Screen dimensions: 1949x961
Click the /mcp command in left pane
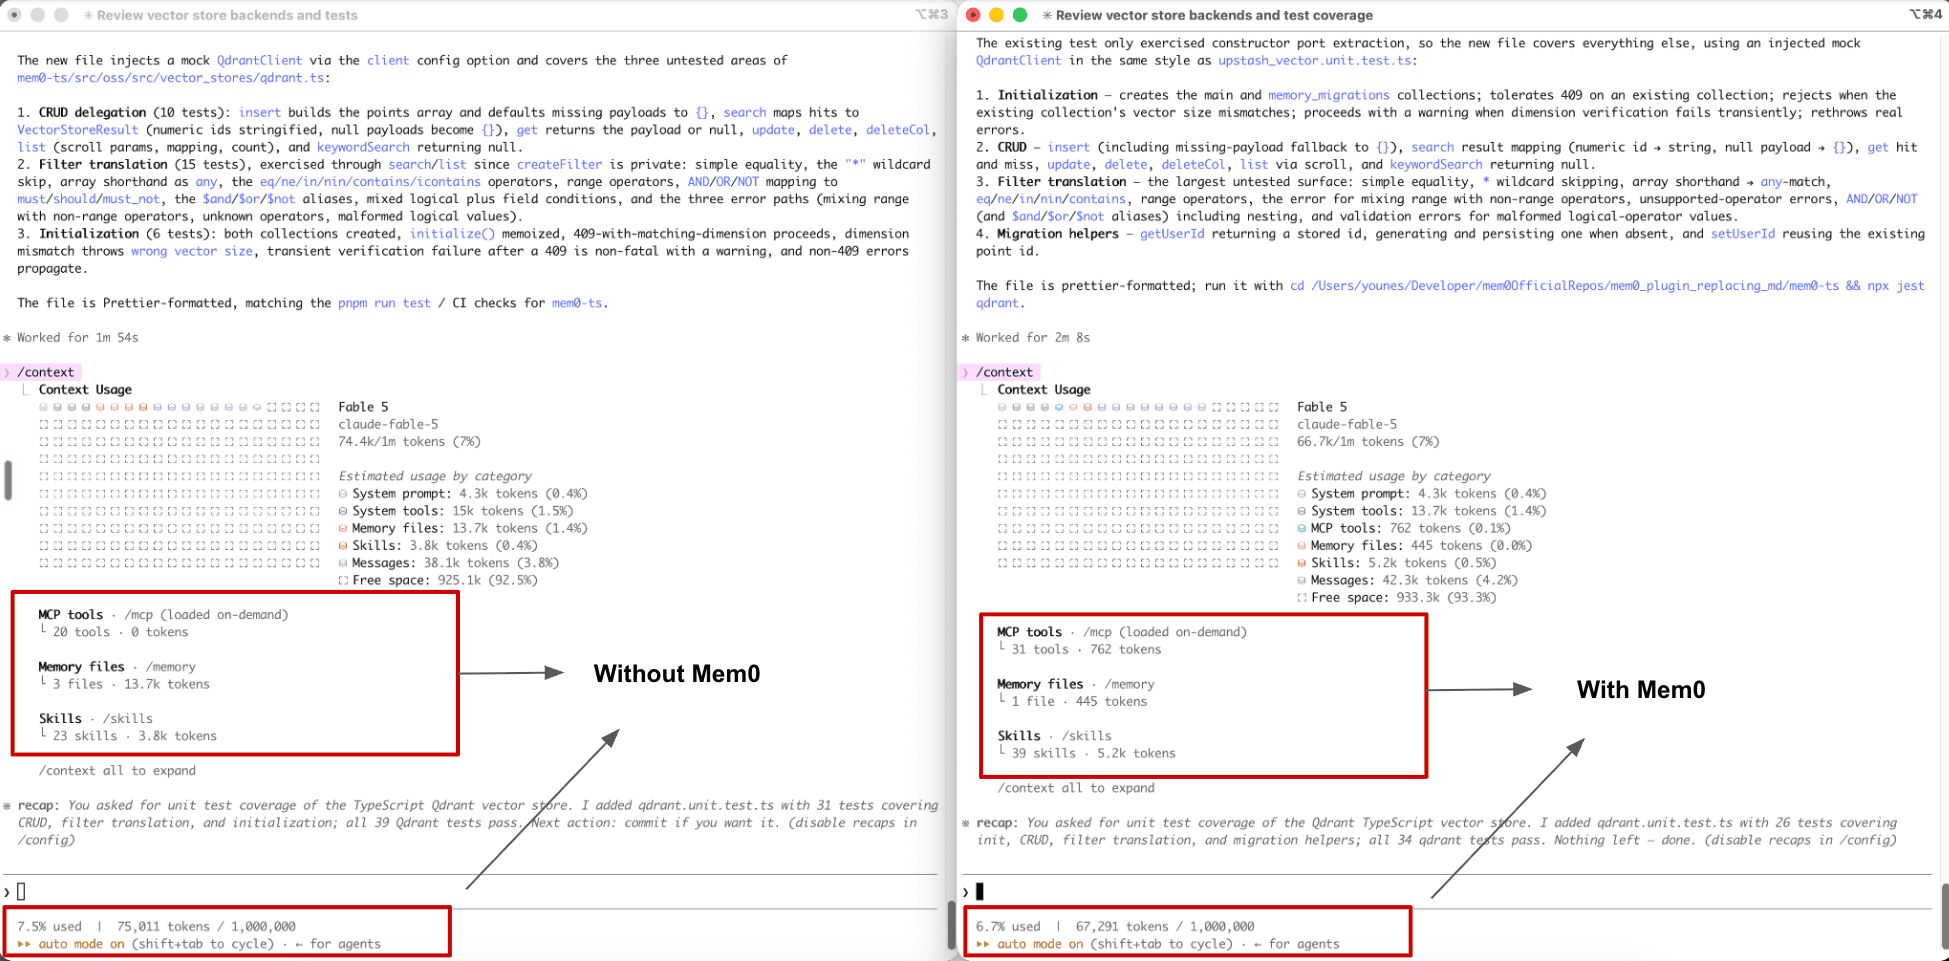coord(138,615)
